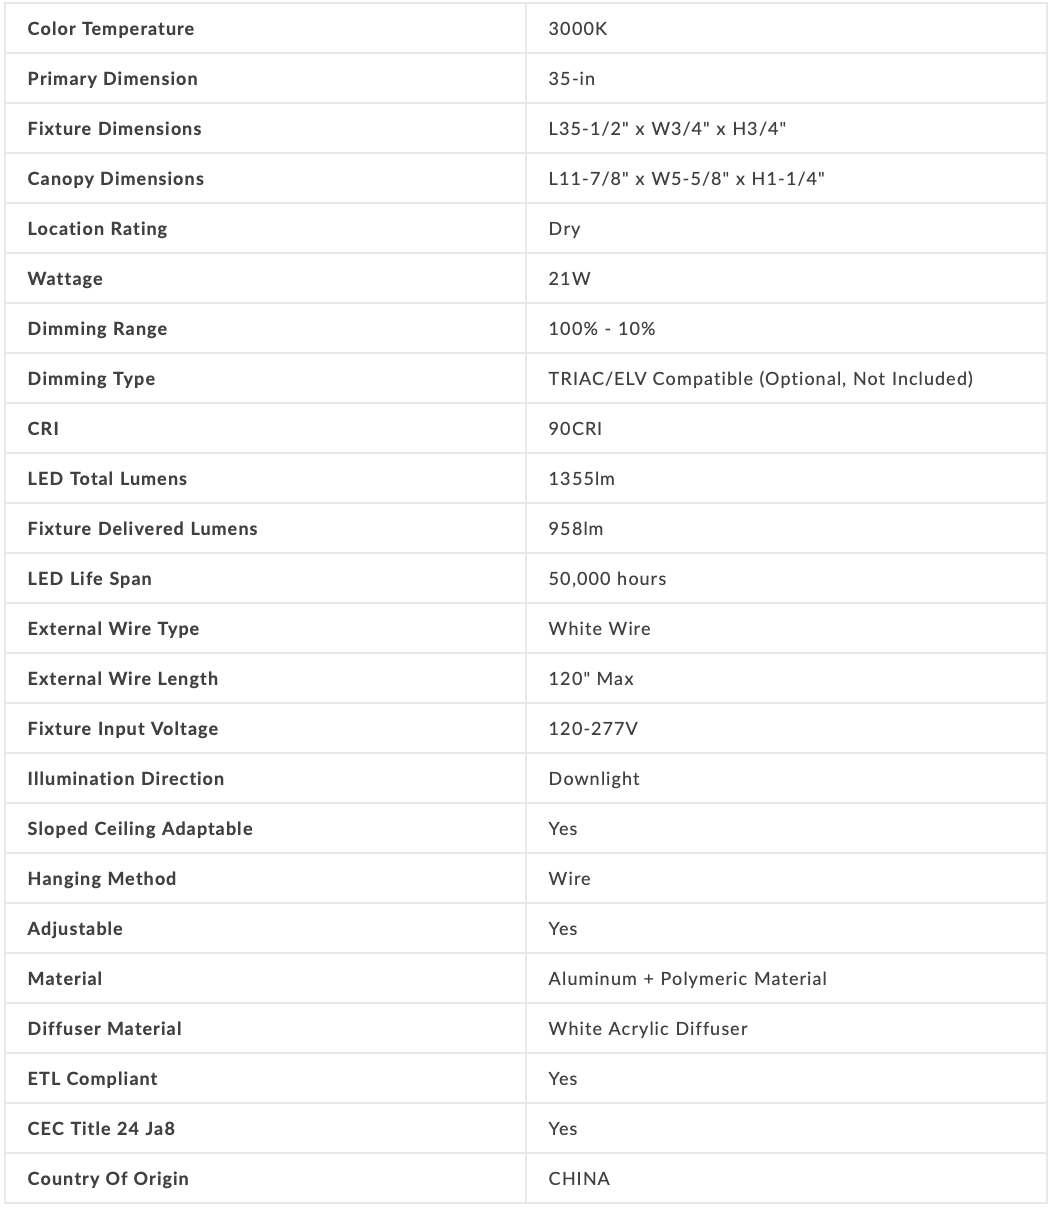
Task: Click the 958lm delivered lumens value
Action: 576,529
